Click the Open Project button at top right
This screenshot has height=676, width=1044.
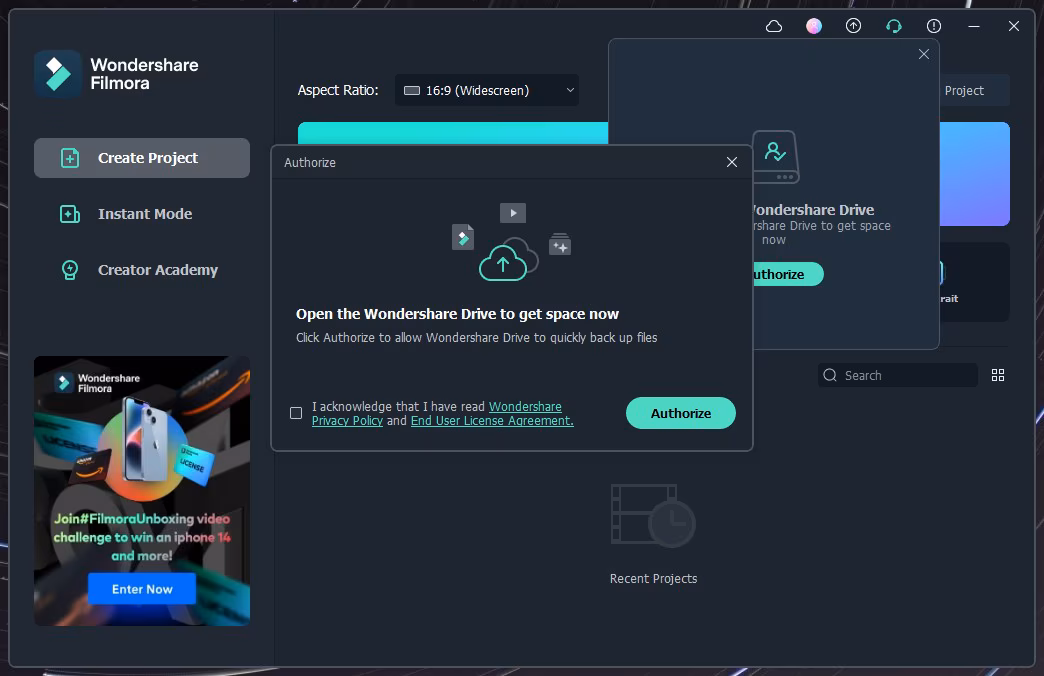pyautogui.click(x=975, y=90)
